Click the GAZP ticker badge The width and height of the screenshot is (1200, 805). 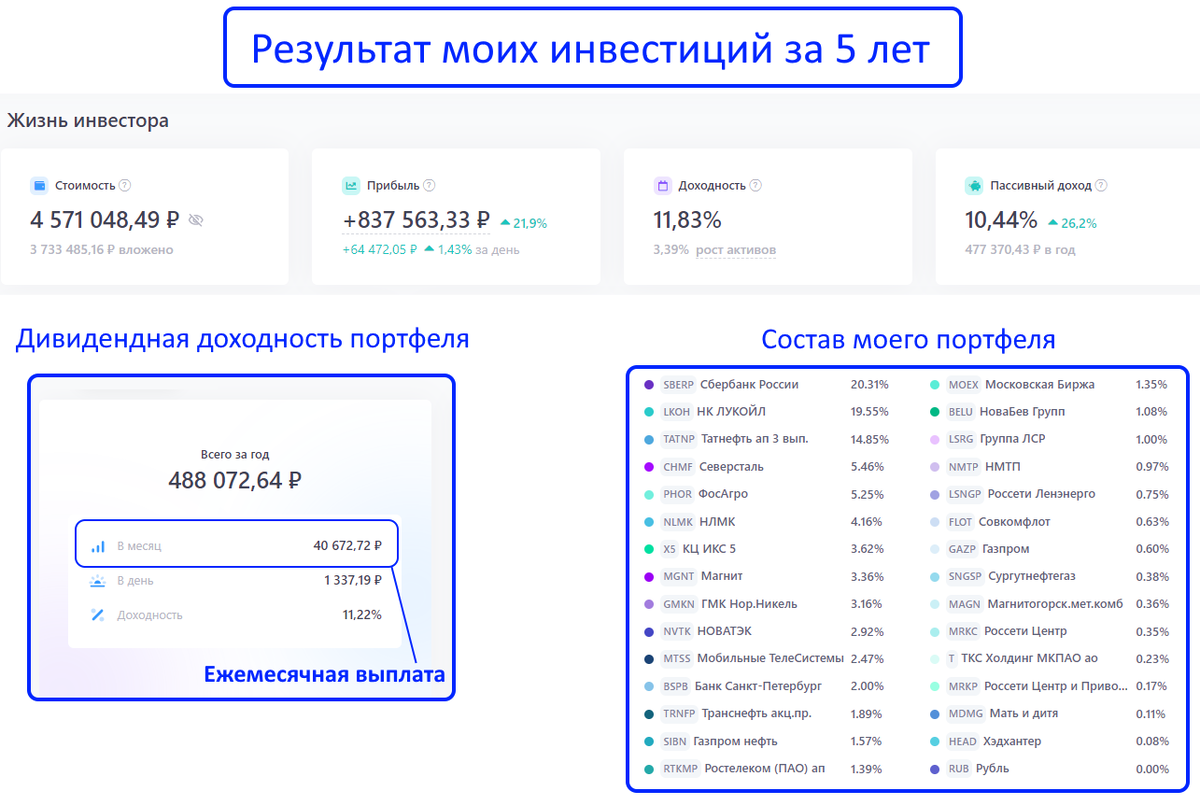tap(961, 549)
